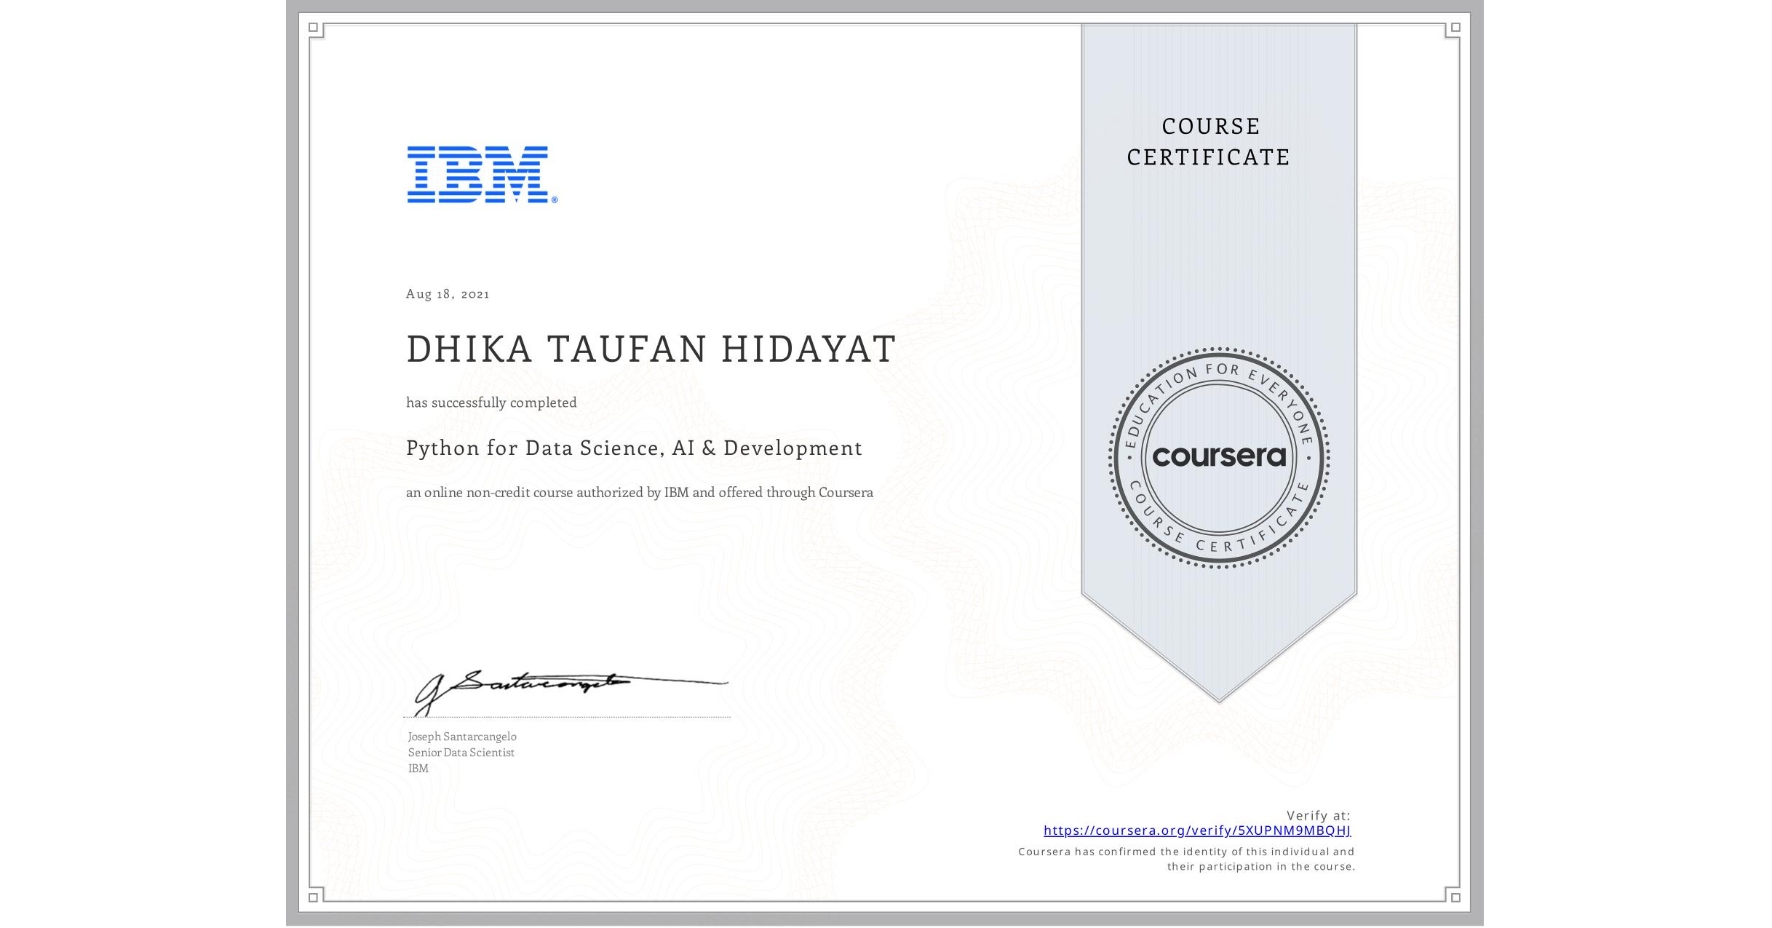The width and height of the screenshot is (1772, 928).
Task: Click the course title 'Python for Data Science, AI & Development'
Action: pos(634,449)
